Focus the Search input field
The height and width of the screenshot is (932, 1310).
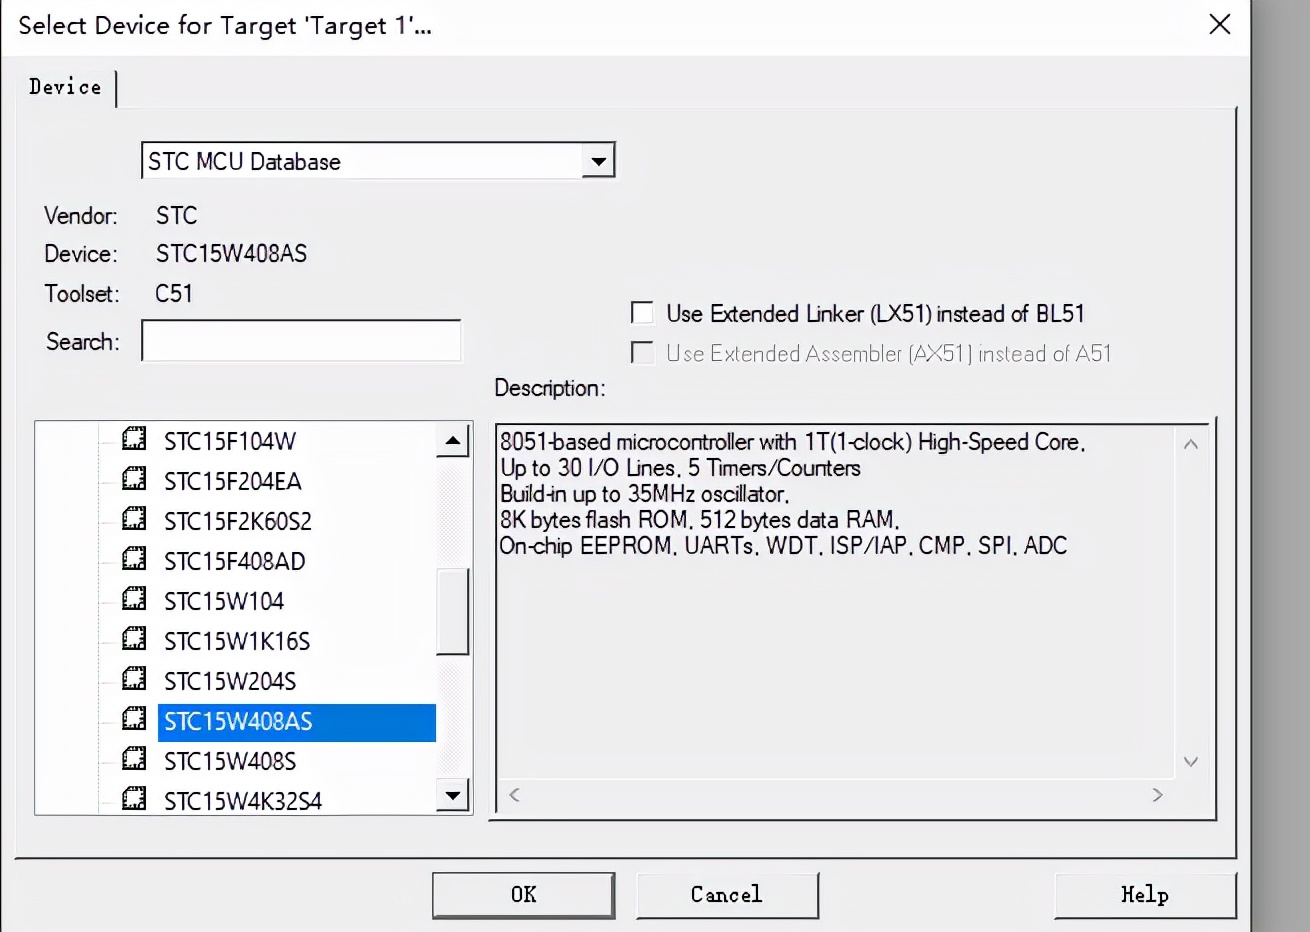[x=301, y=341]
